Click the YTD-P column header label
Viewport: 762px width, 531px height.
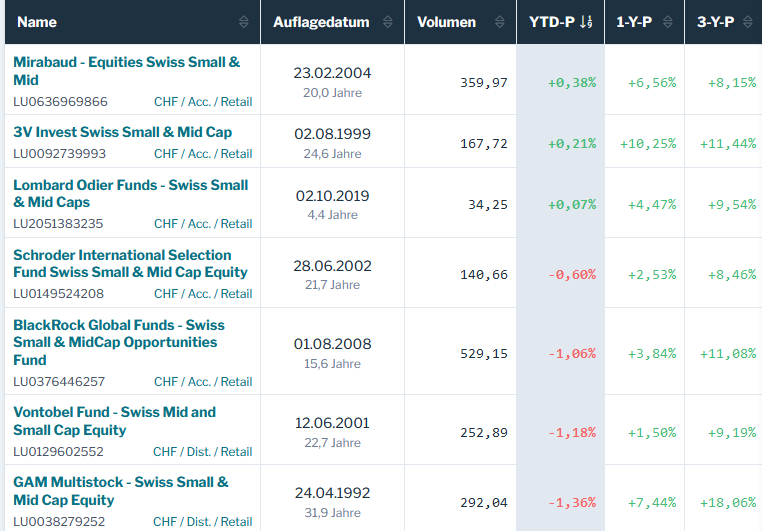551,22
